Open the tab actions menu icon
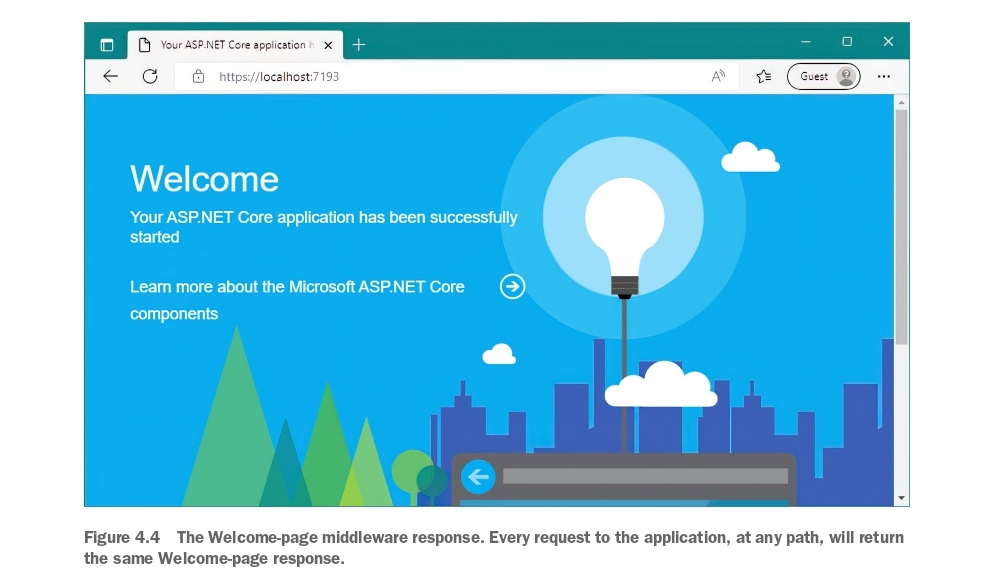Viewport: 988px width, 585px height. [107, 45]
